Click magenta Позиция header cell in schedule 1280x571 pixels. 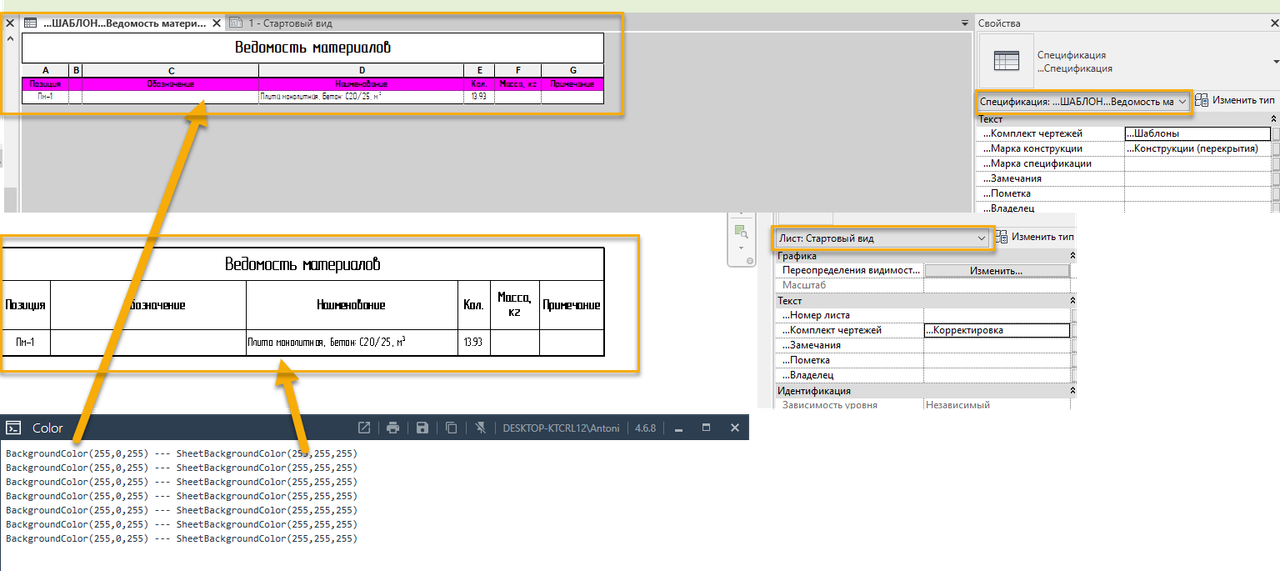click(46, 84)
